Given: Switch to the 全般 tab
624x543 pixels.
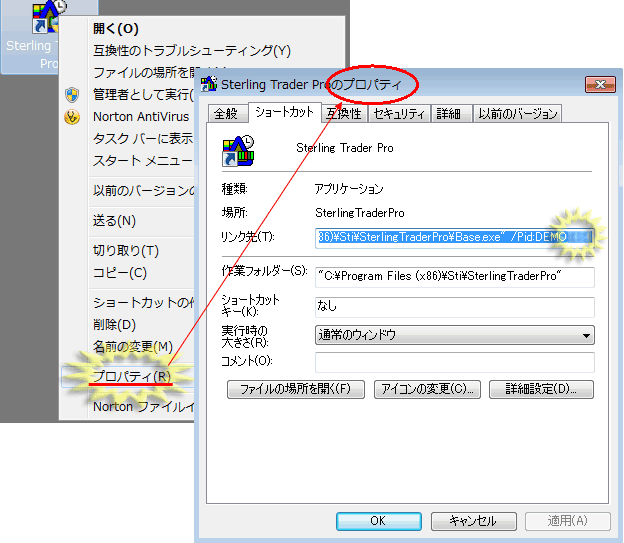Looking at the screenshot, I should 226,114.
